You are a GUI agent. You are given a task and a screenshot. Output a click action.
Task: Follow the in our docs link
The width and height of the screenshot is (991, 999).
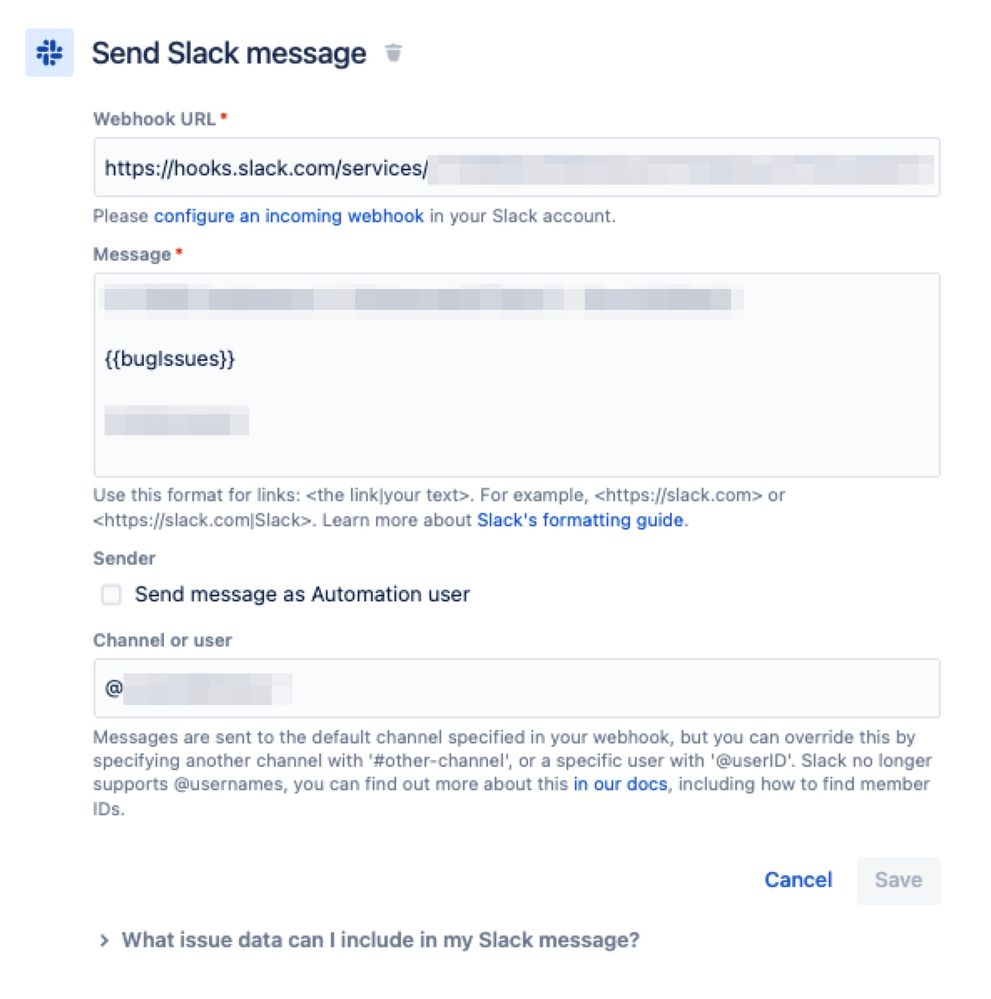(620, 784)
